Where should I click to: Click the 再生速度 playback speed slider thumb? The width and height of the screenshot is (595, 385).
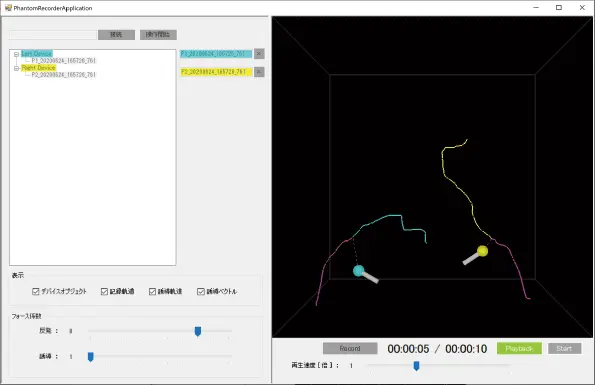tap(416, 366)
